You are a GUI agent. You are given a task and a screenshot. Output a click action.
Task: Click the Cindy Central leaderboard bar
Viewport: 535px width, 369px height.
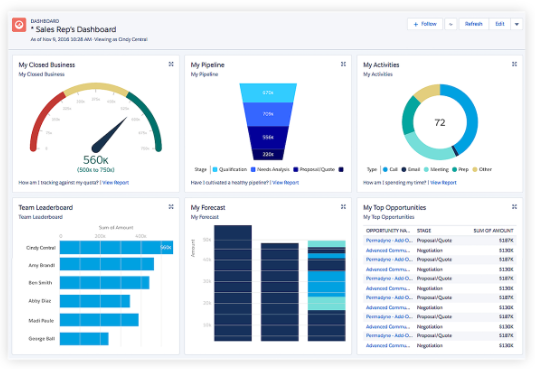click(x=116, y=247)
